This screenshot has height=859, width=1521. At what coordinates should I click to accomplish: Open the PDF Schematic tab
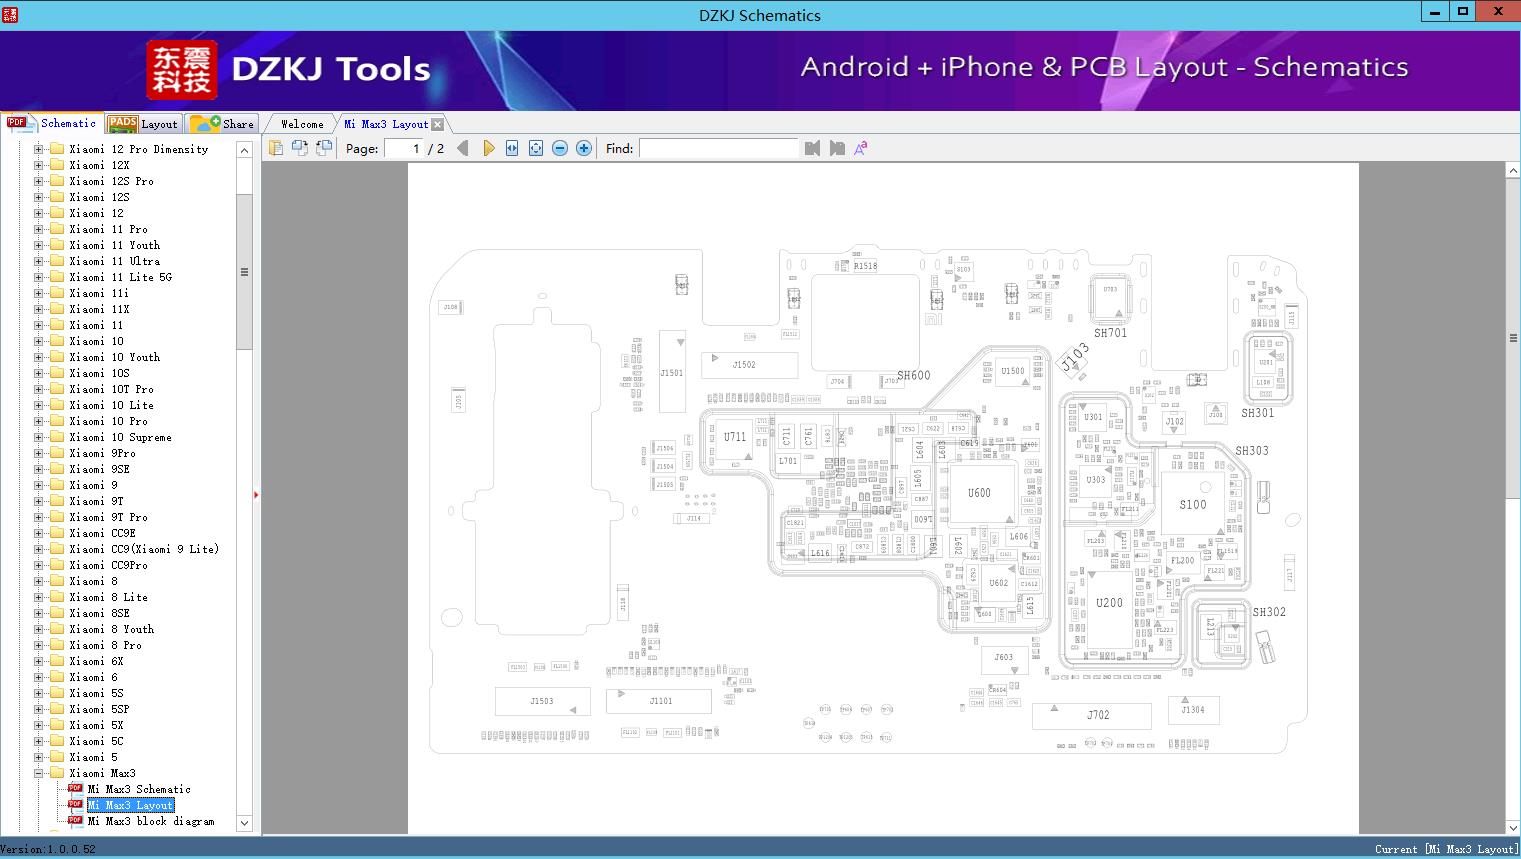tap(52, 123)
